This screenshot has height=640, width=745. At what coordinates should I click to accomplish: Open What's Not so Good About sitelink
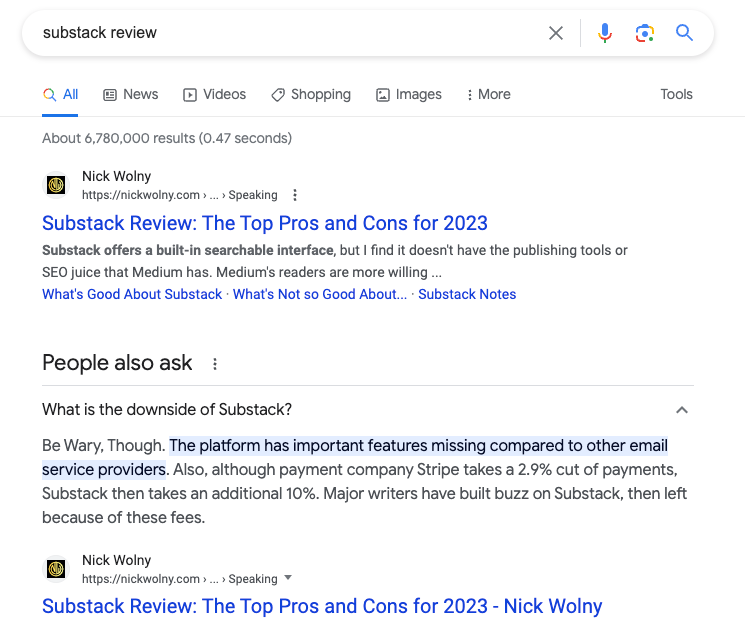320,294
